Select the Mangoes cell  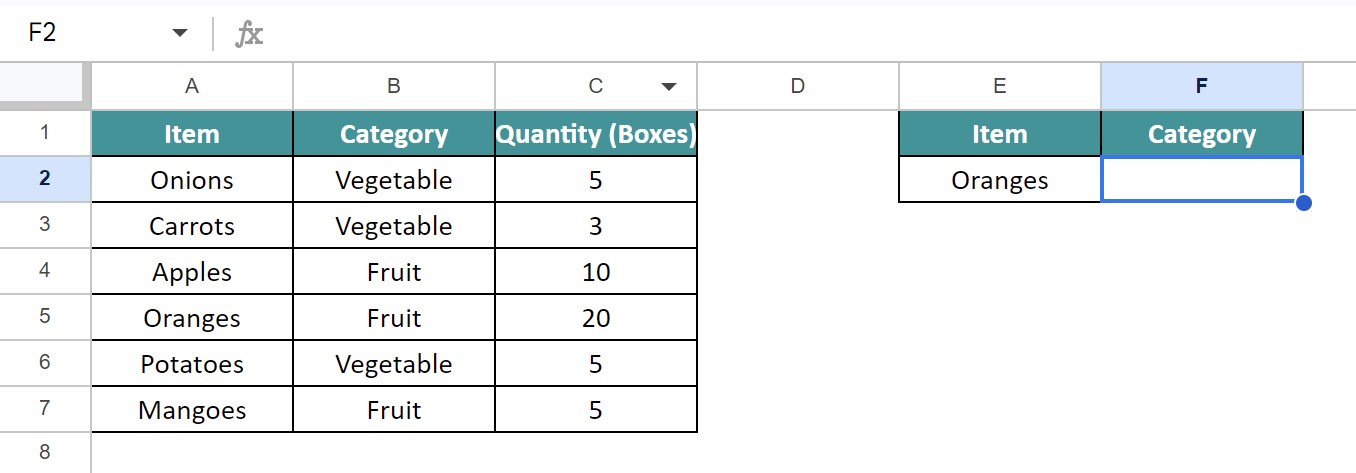coord(192,410)
